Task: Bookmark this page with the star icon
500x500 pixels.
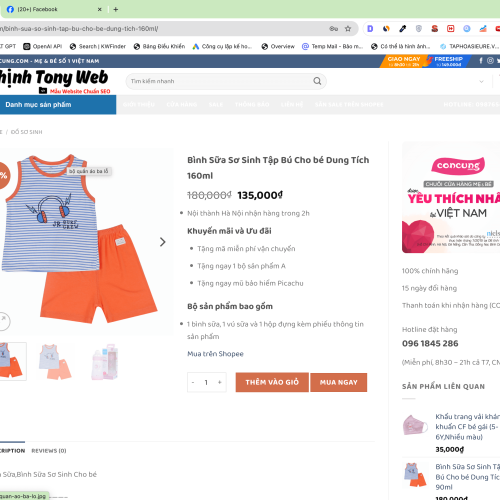Action: pyautogui.click(x=348, y=29)
